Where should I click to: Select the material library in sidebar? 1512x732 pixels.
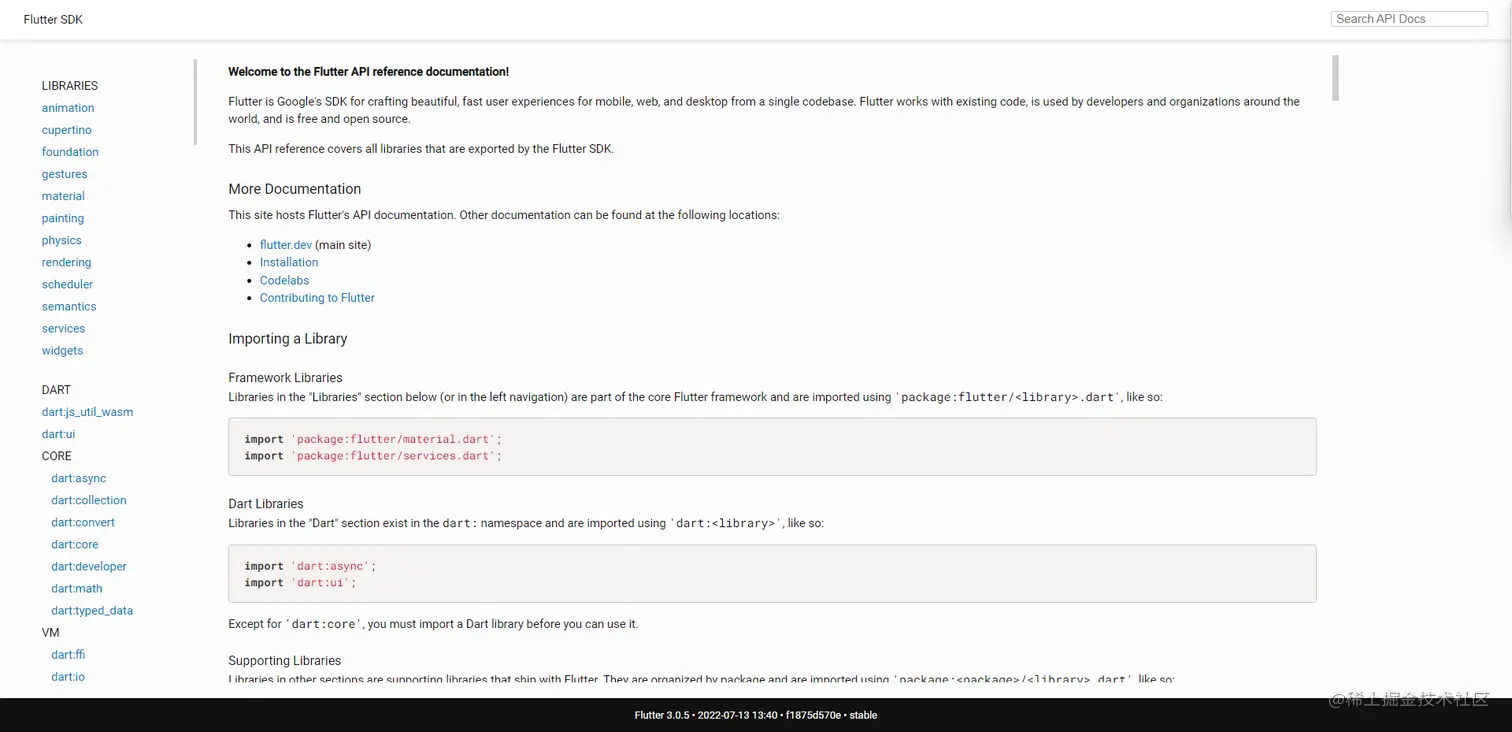63,196
